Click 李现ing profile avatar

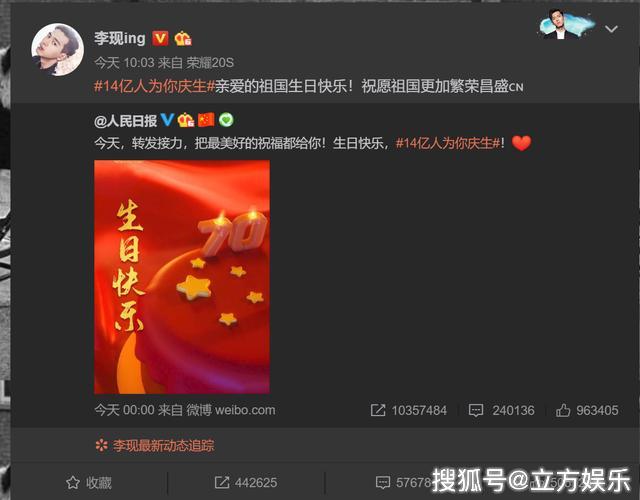coord(58,49)
